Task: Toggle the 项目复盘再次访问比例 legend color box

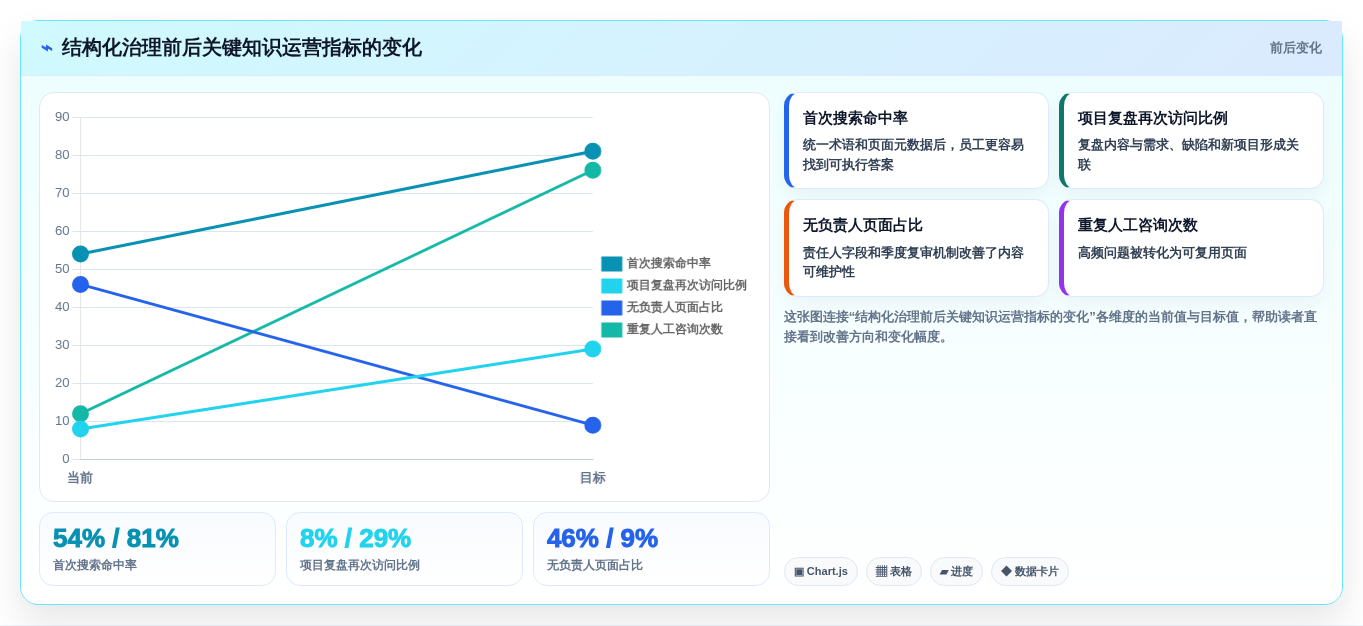Action: coord(611,286)
